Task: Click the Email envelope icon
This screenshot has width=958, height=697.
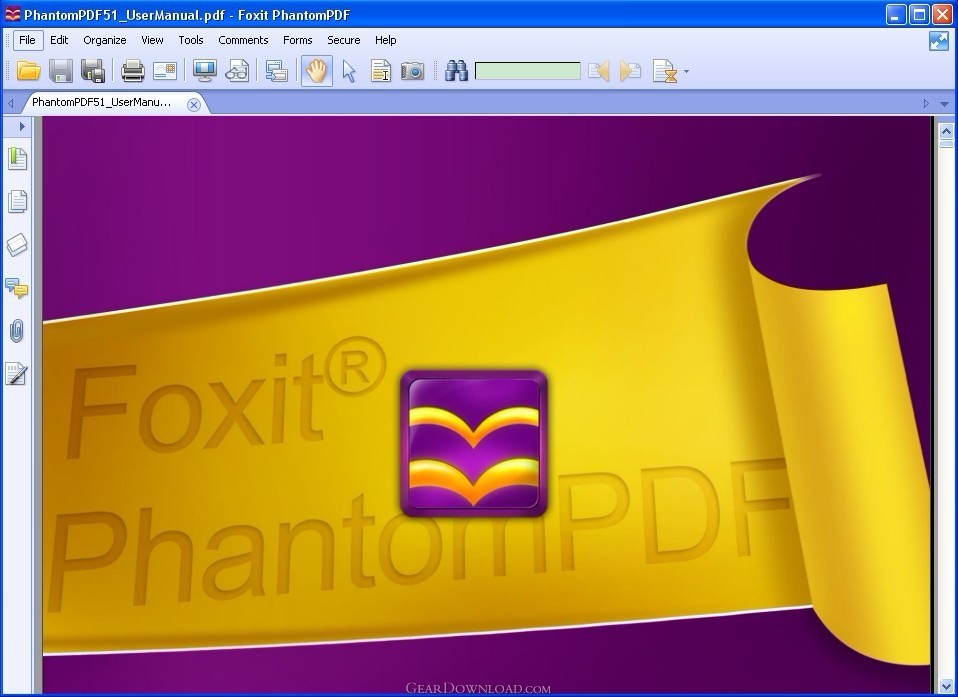Action: click(165, 71)
